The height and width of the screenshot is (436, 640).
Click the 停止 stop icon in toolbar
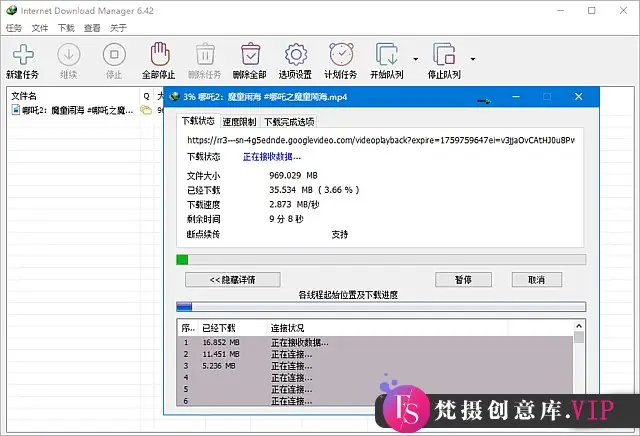114,54
